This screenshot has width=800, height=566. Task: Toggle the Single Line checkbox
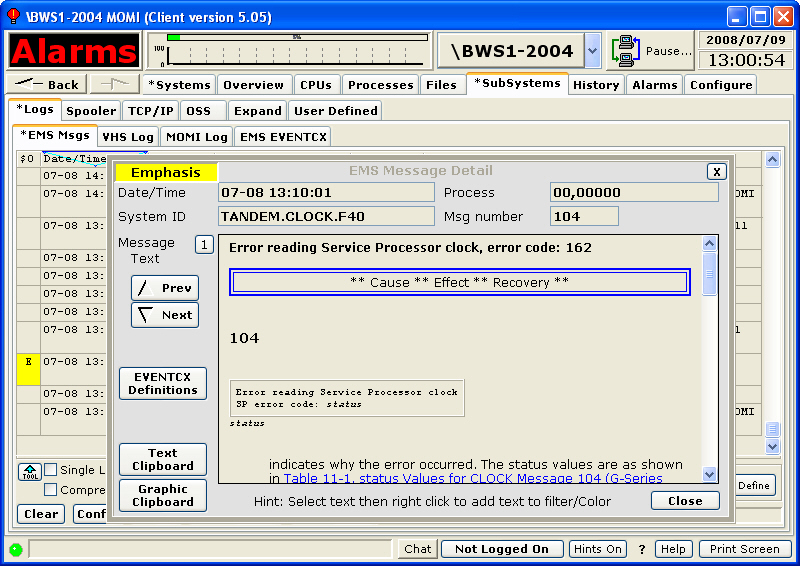(50, 470)
